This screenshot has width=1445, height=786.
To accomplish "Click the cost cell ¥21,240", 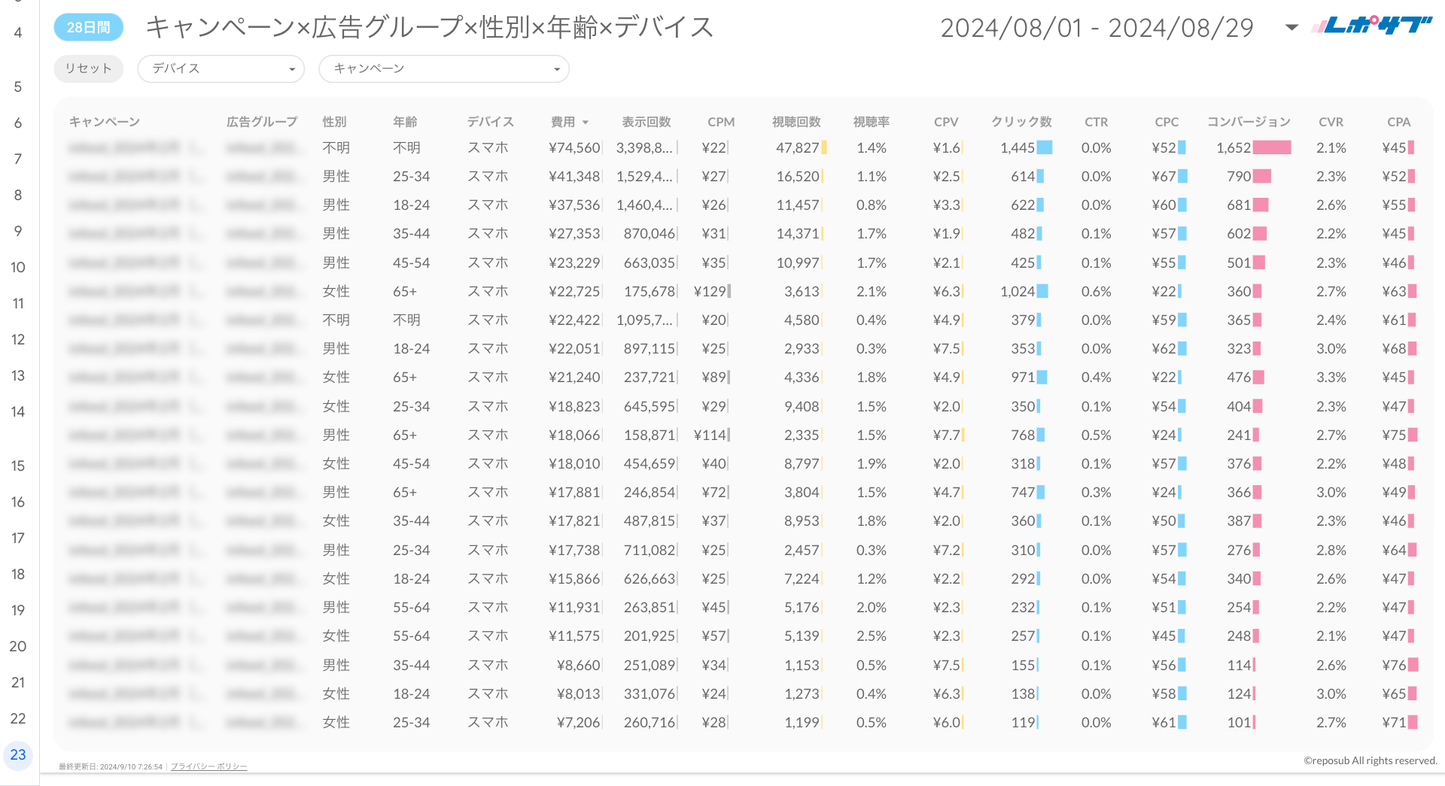I will [x=575, y=378].
